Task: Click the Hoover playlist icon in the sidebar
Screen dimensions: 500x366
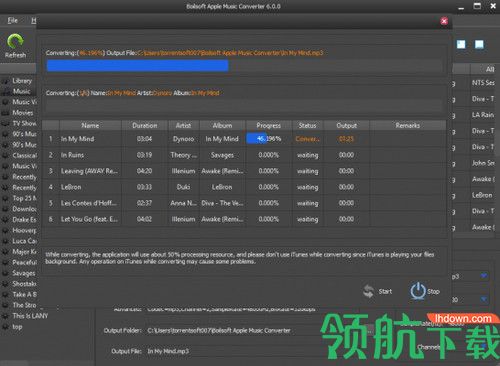Action: pos(5,230)
